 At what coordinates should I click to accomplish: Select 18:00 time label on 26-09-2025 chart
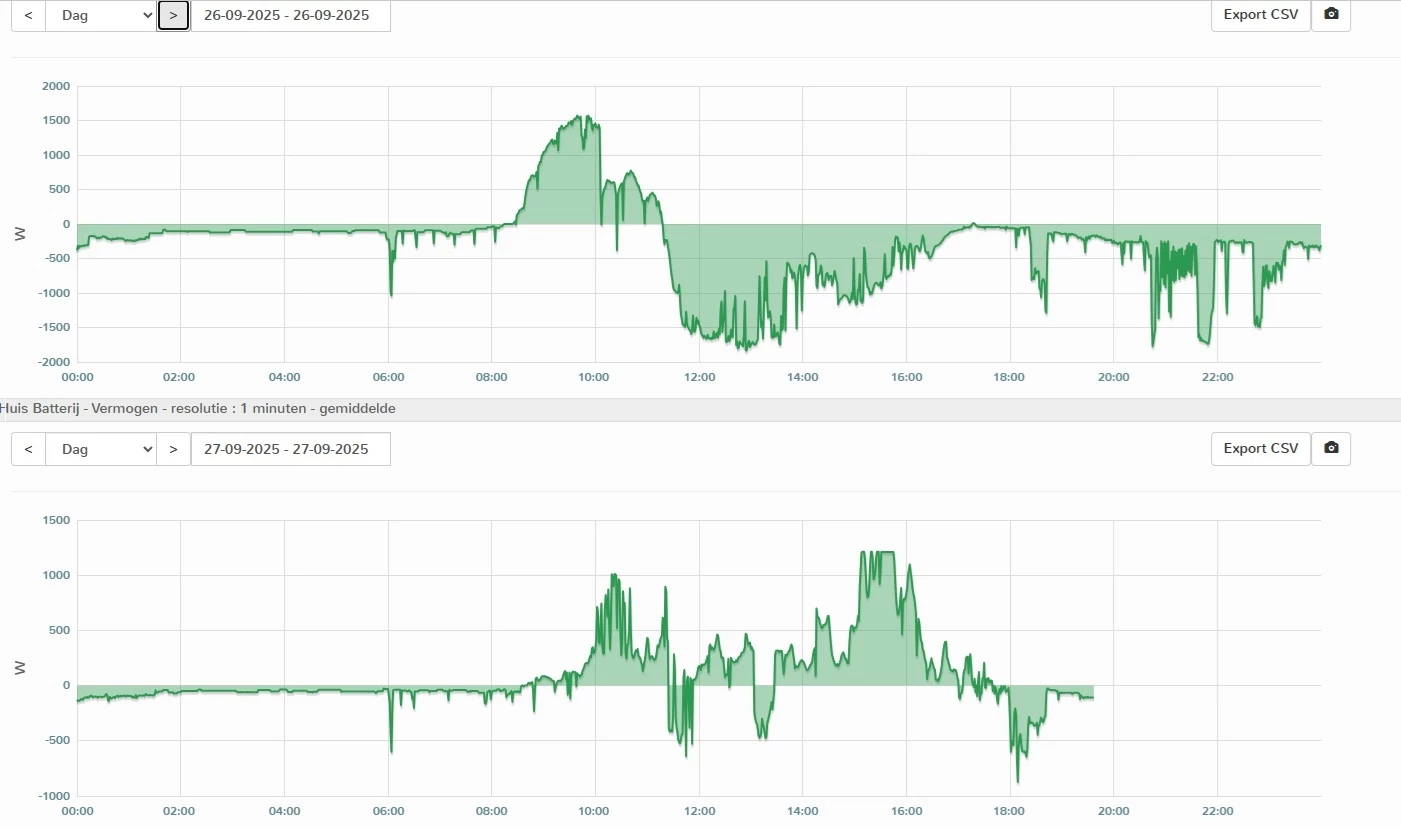1010,377
